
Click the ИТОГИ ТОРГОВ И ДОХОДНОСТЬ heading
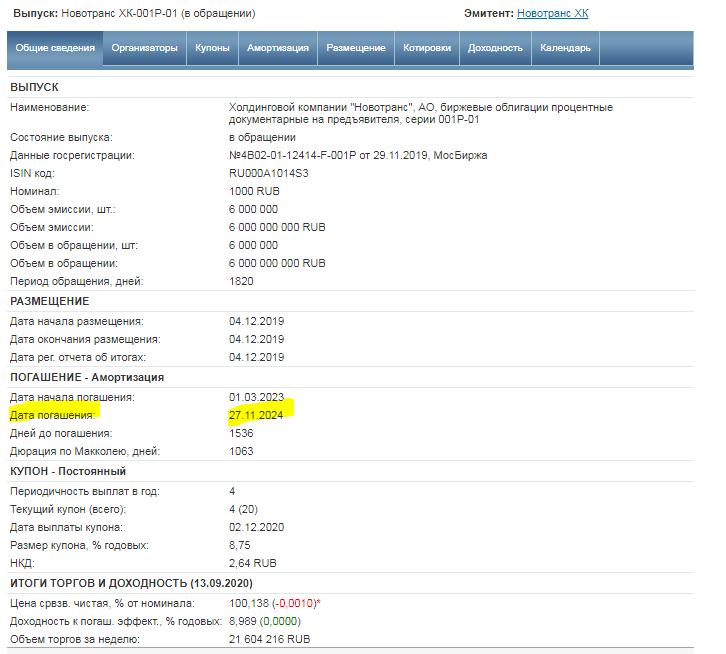click(x=131, y=583)
